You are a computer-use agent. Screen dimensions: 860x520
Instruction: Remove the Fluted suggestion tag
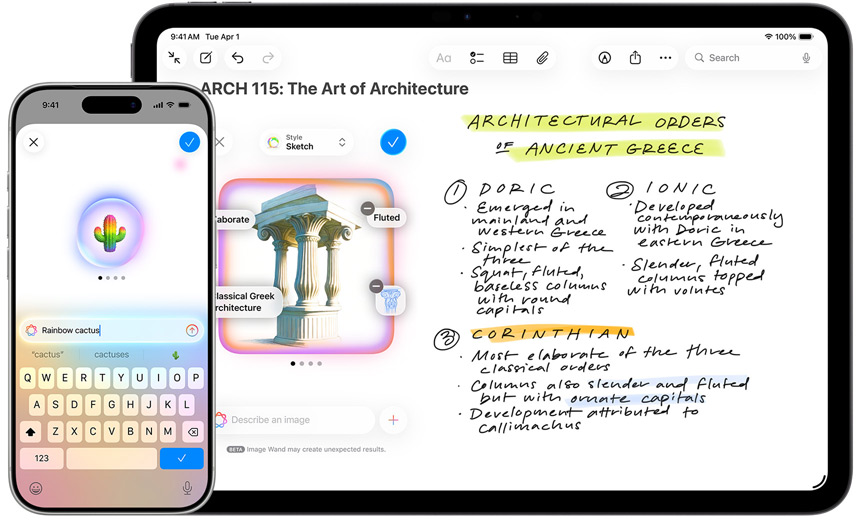click(369, 208)
